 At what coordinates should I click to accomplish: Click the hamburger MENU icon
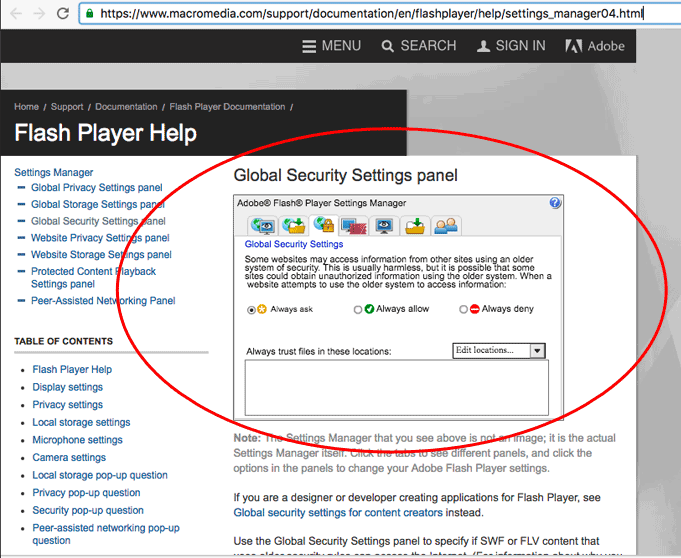(309, 46)
